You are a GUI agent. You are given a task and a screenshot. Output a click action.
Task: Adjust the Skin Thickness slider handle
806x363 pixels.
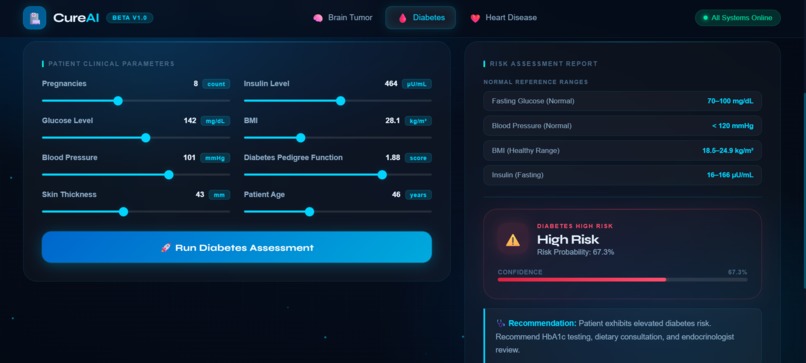pyautogui.click(x=123, y=212)
